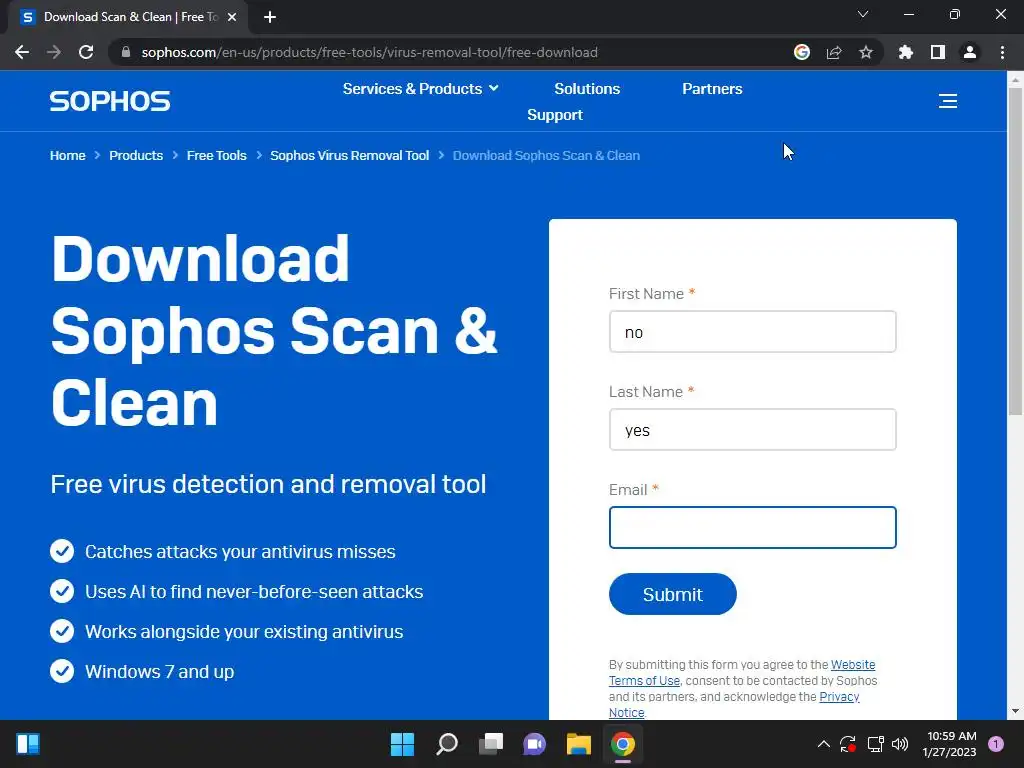This screenshot has width=1024, height=768.
Task: Open the Partners menu item
Action: 712,89
